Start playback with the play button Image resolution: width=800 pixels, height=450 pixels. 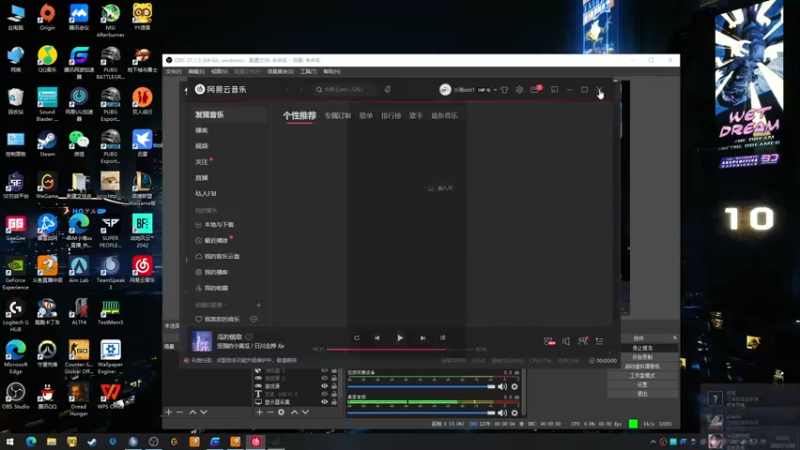[400, 338]
